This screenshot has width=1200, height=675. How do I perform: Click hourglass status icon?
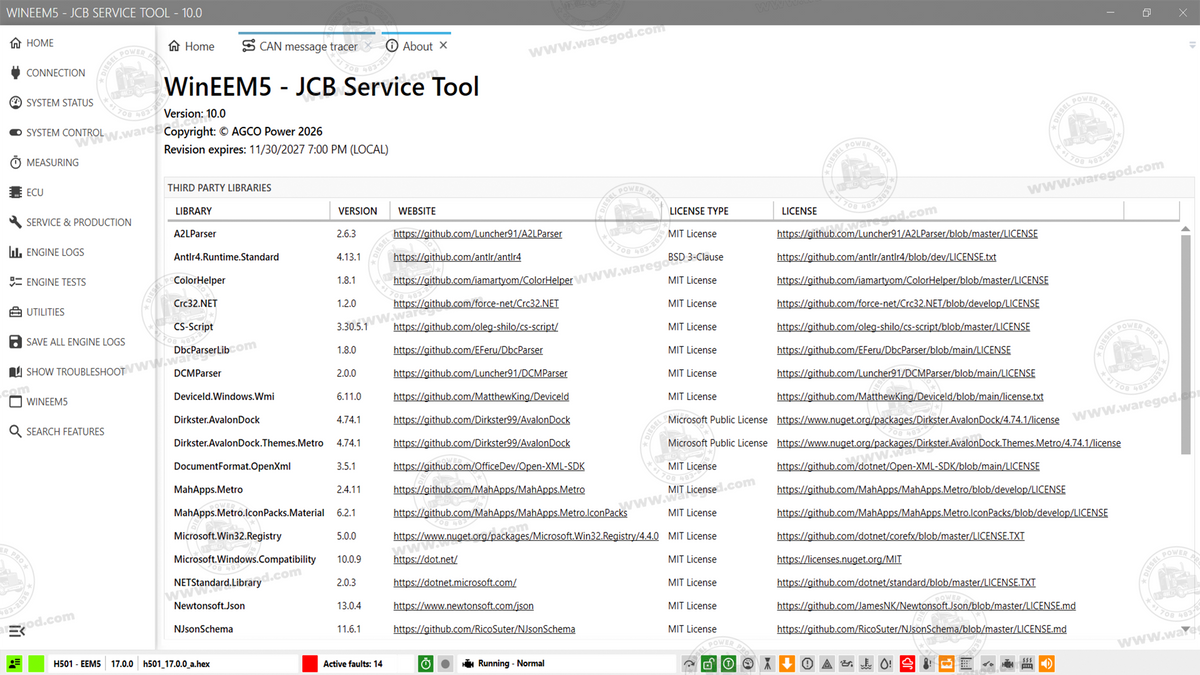[766, 663]
